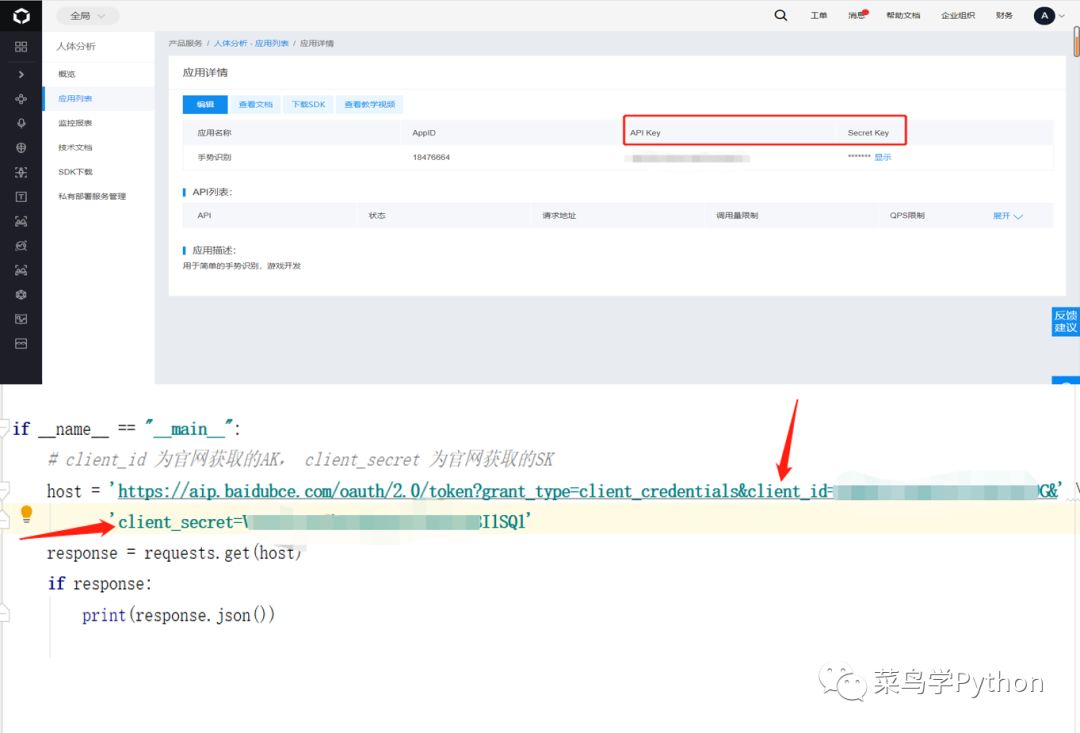Click the 下载SDK button
The width and height of the screenshot is (1080, 733).
(308, 105)
